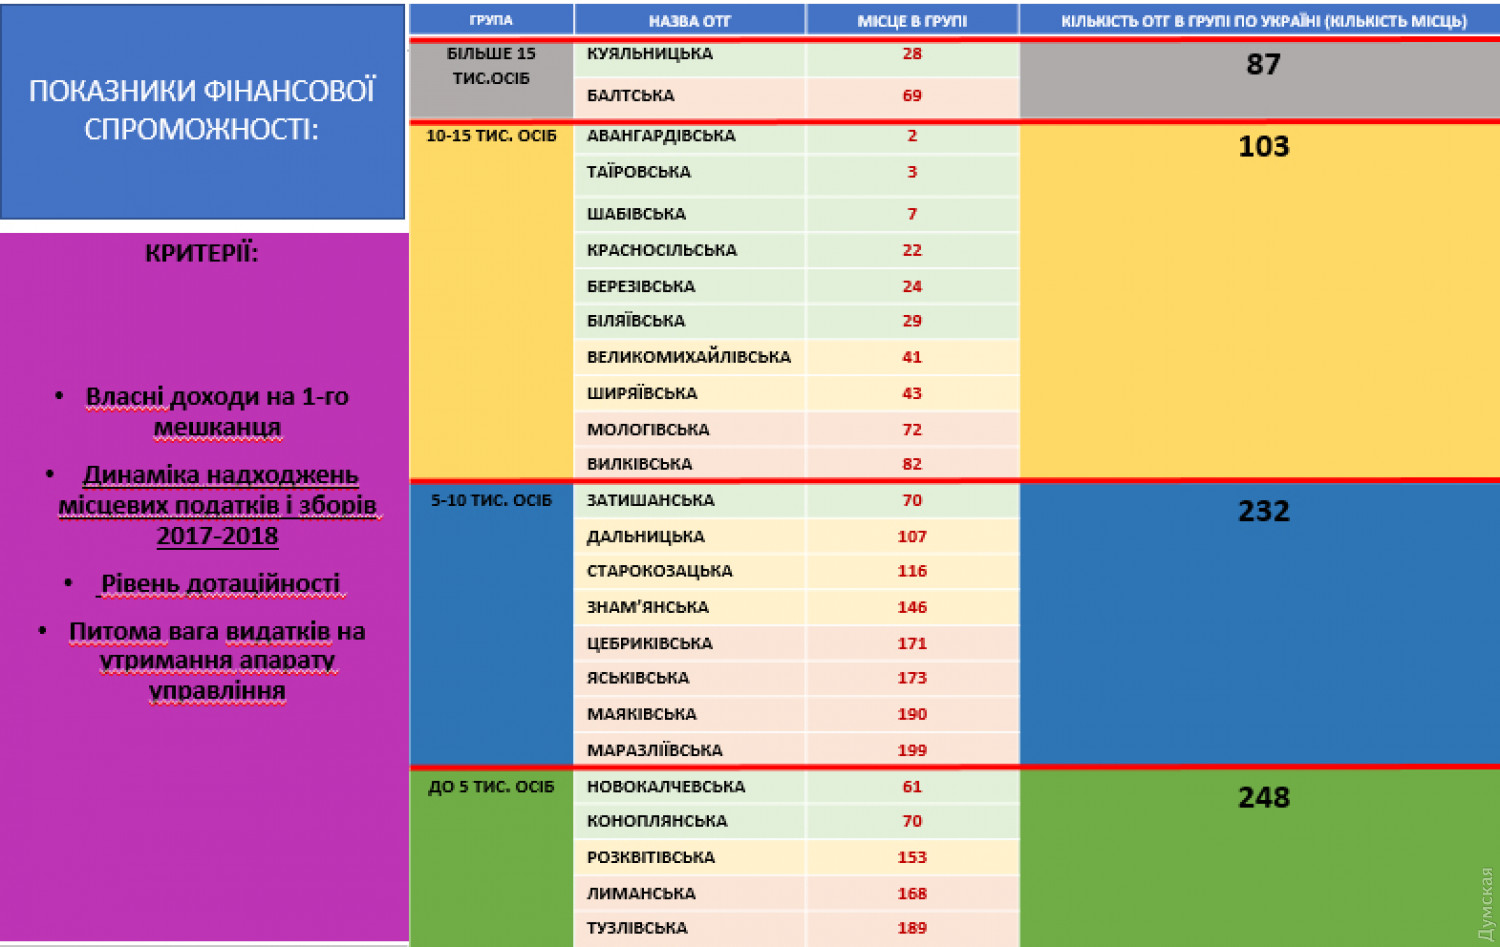Click the 'КІЛЬКІСТЬ ОТГ В ГРУПІ' column header

[x=1263, y=20]
